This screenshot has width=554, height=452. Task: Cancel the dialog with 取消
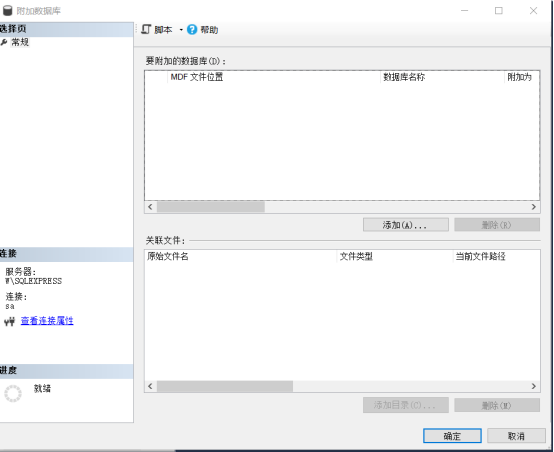(516, 436)
